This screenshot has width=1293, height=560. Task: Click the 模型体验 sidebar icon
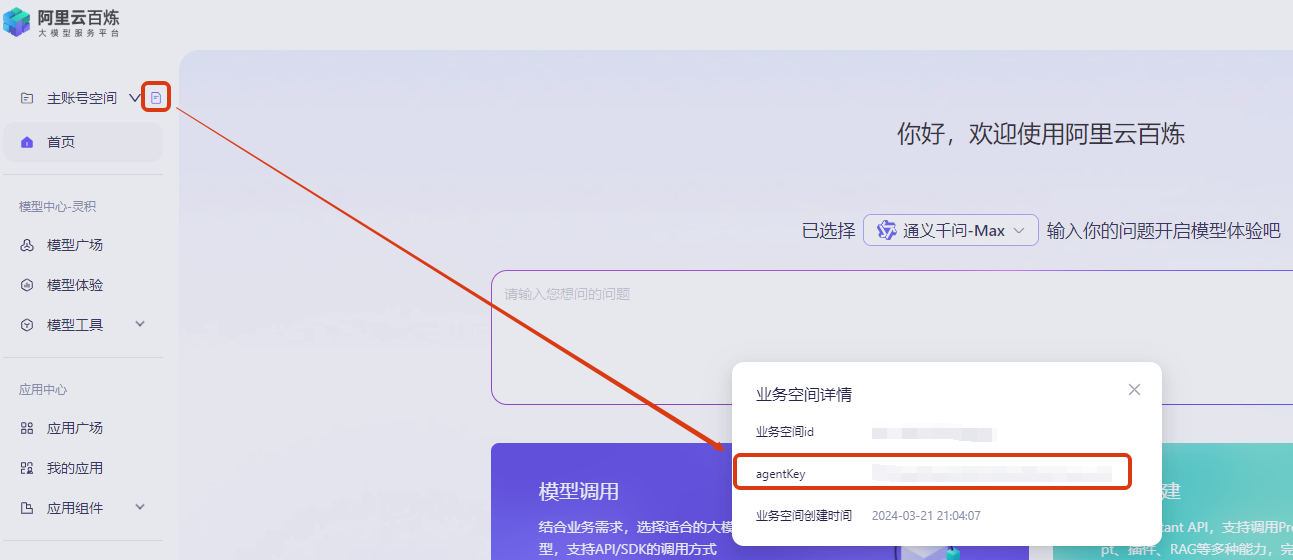(27, 285)
